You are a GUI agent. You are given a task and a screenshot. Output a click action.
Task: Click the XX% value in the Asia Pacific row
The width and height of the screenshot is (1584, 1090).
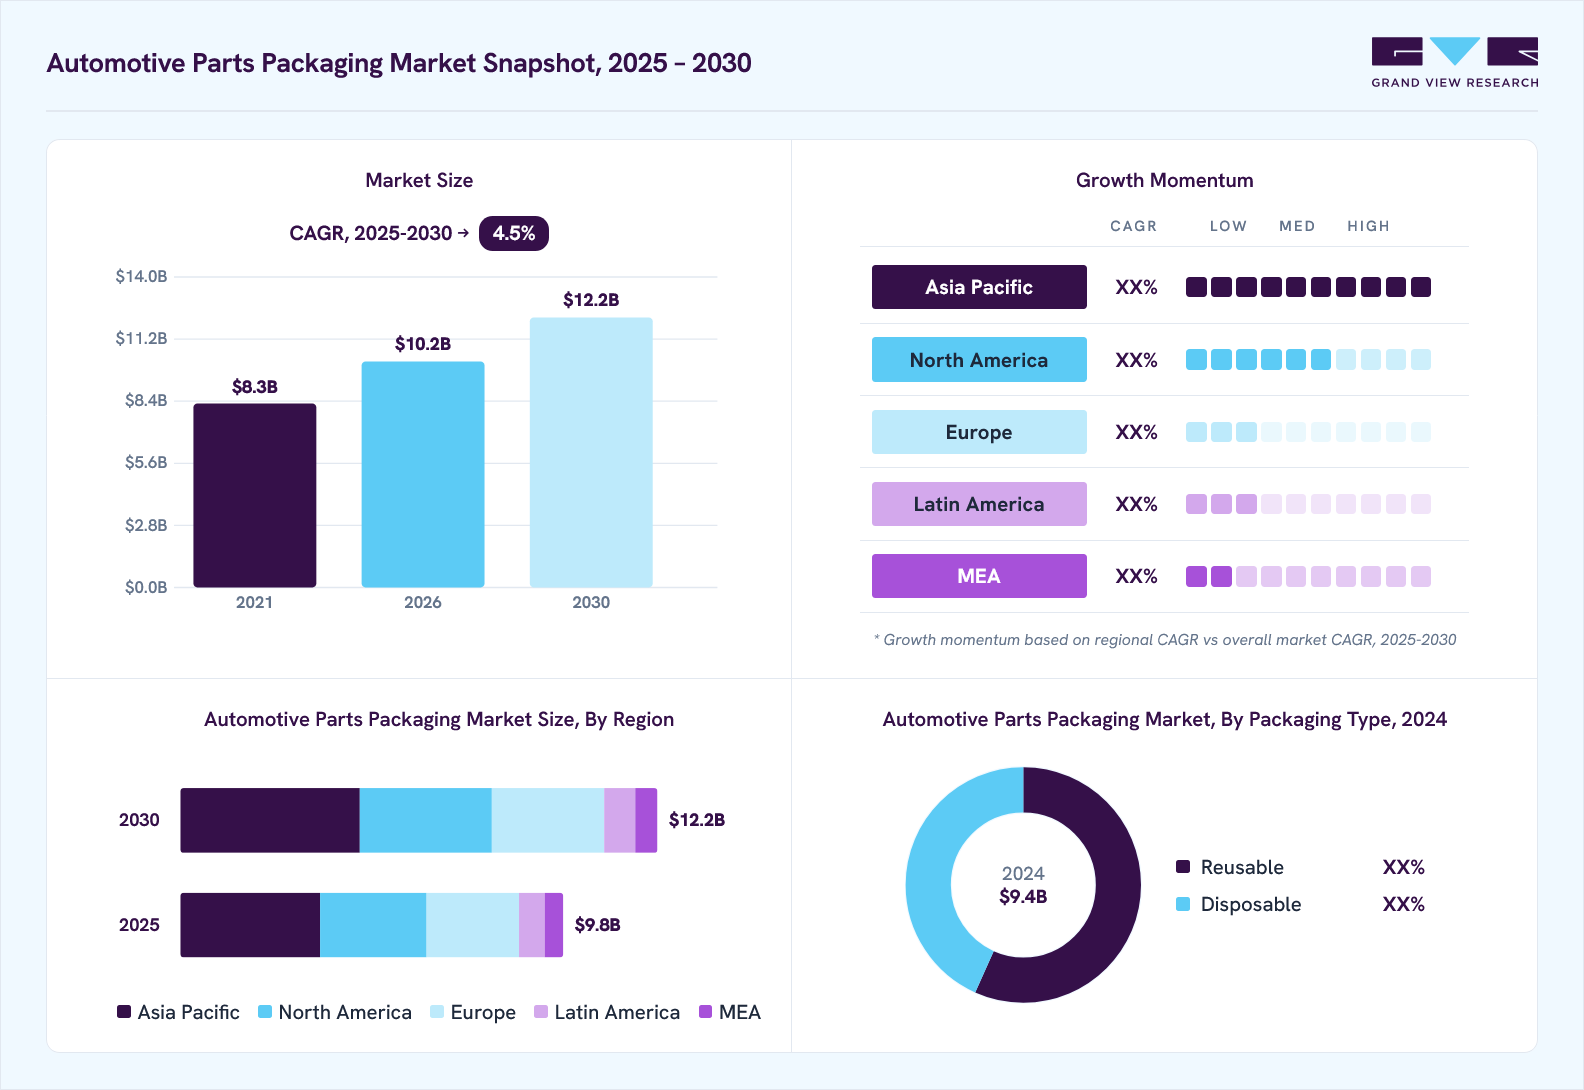[x=1137, y=287]
